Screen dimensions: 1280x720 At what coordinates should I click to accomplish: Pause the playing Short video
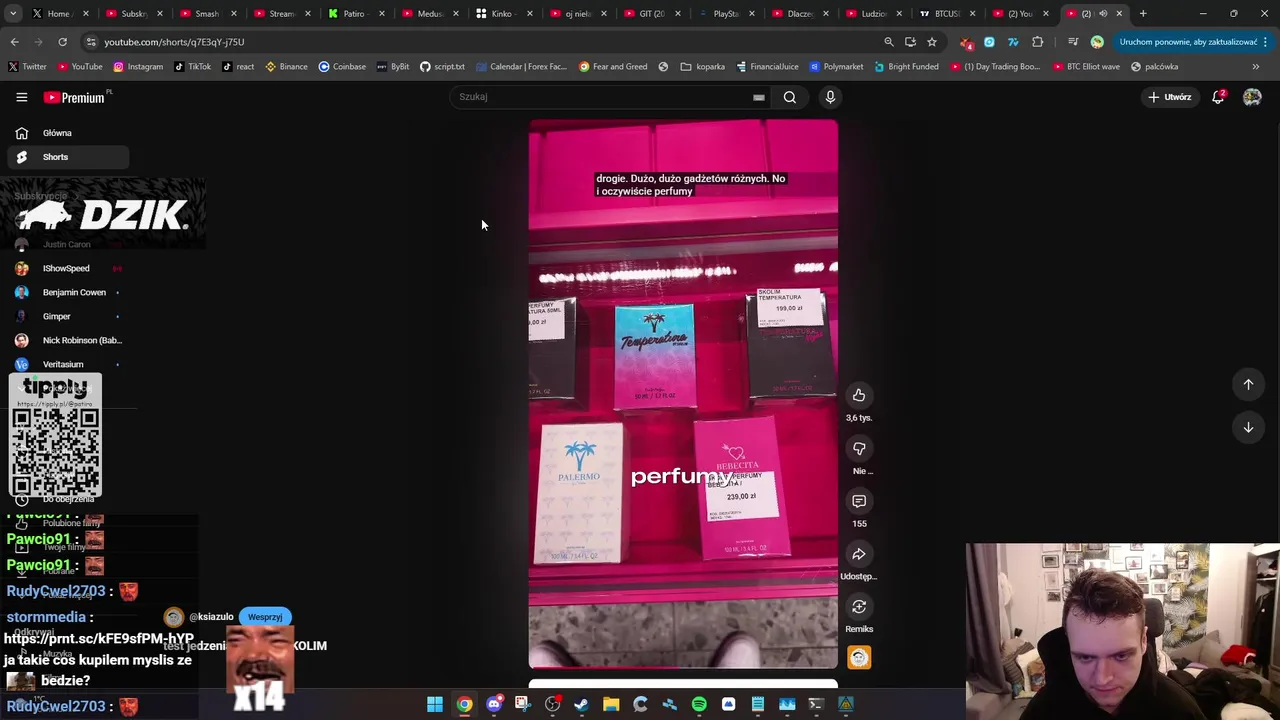point(683,393)
